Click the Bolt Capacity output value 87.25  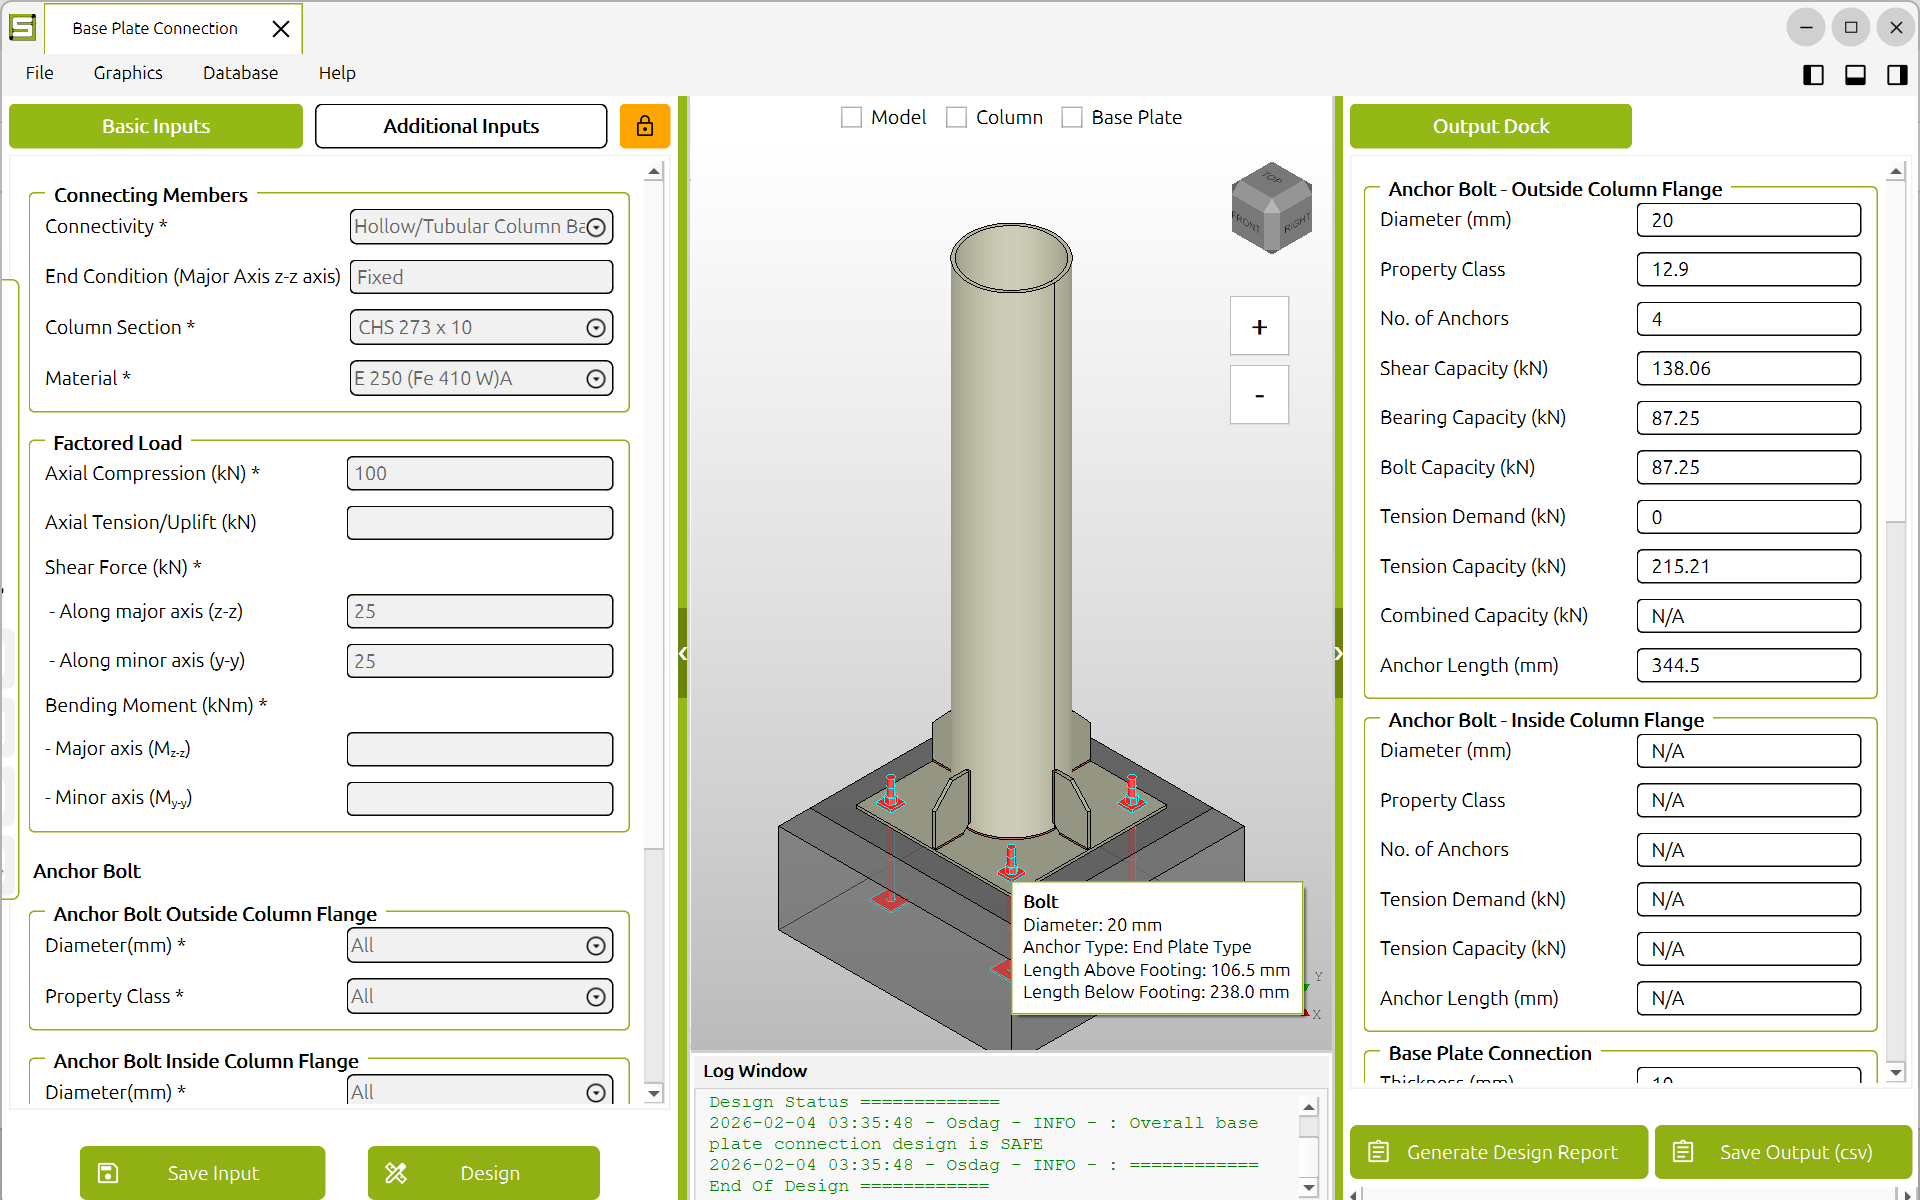1749,467
